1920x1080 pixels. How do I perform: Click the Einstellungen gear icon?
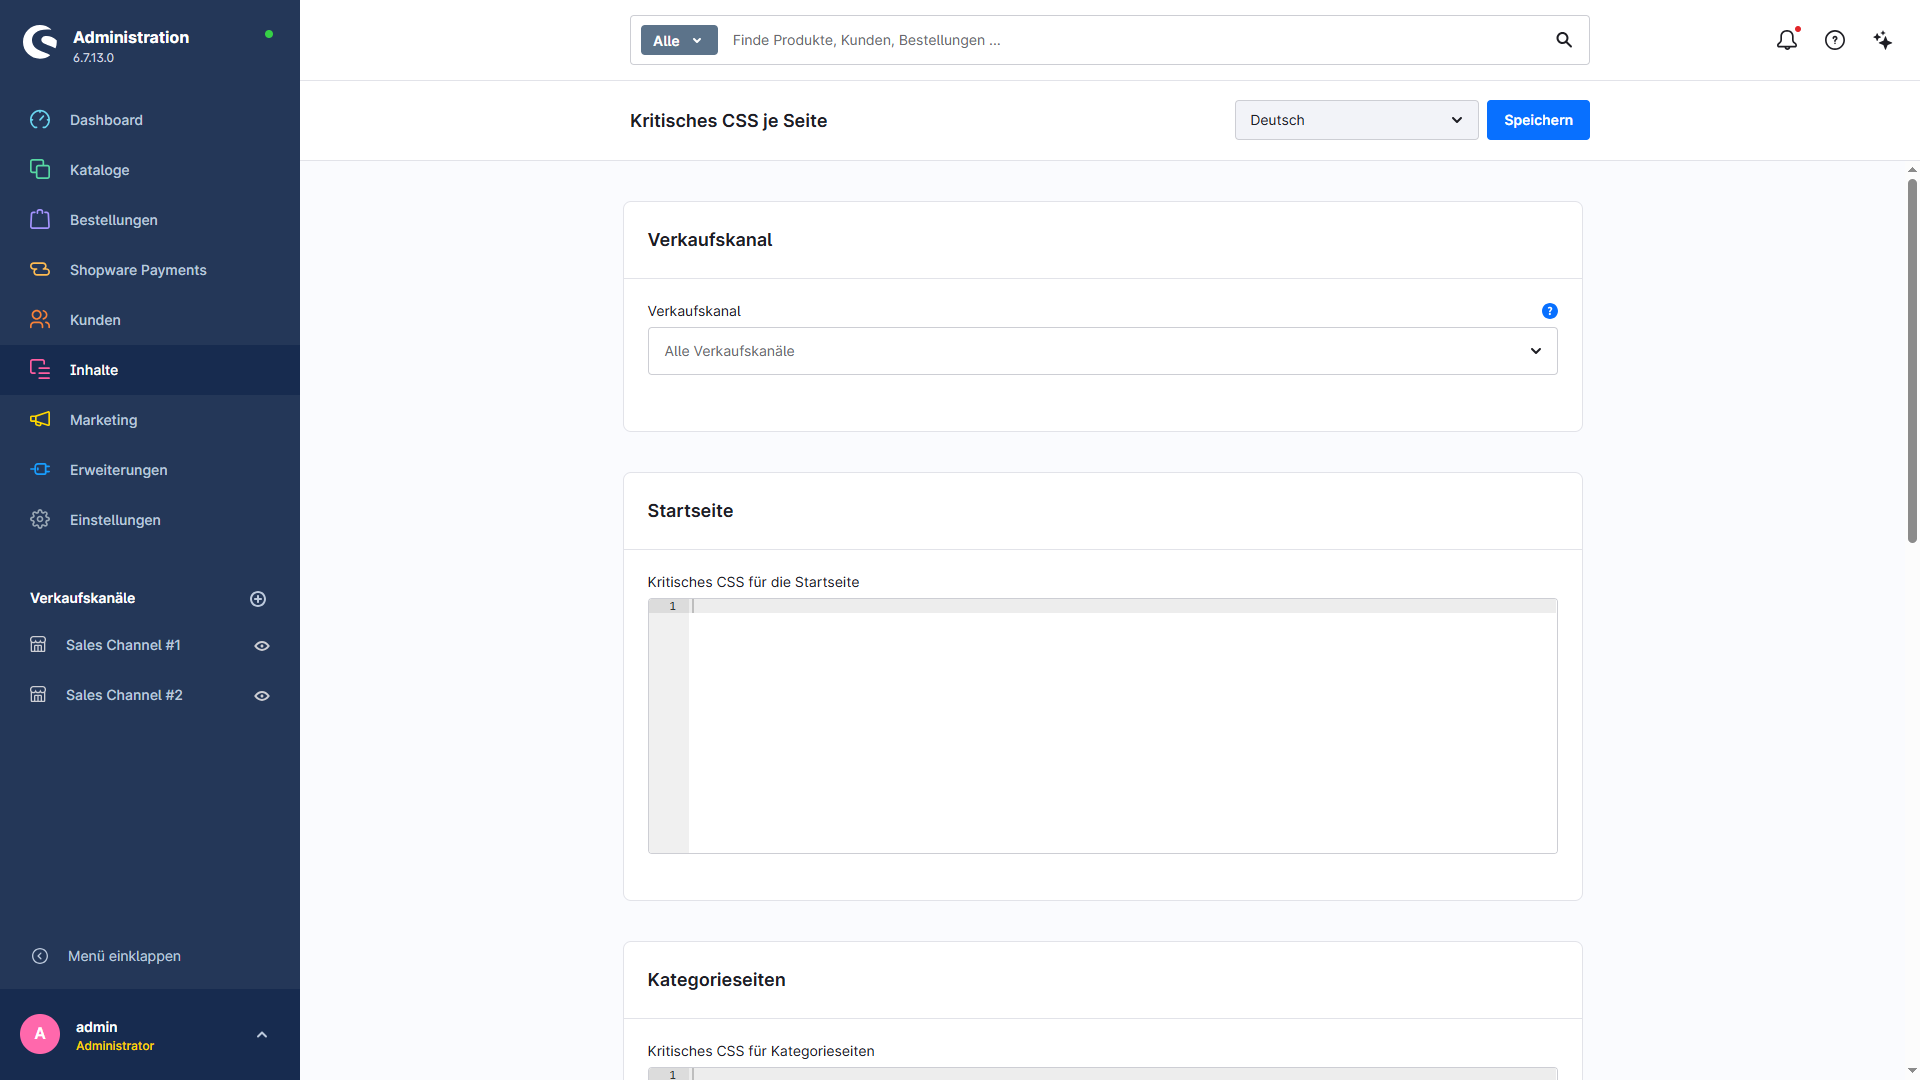coord(40,520)
